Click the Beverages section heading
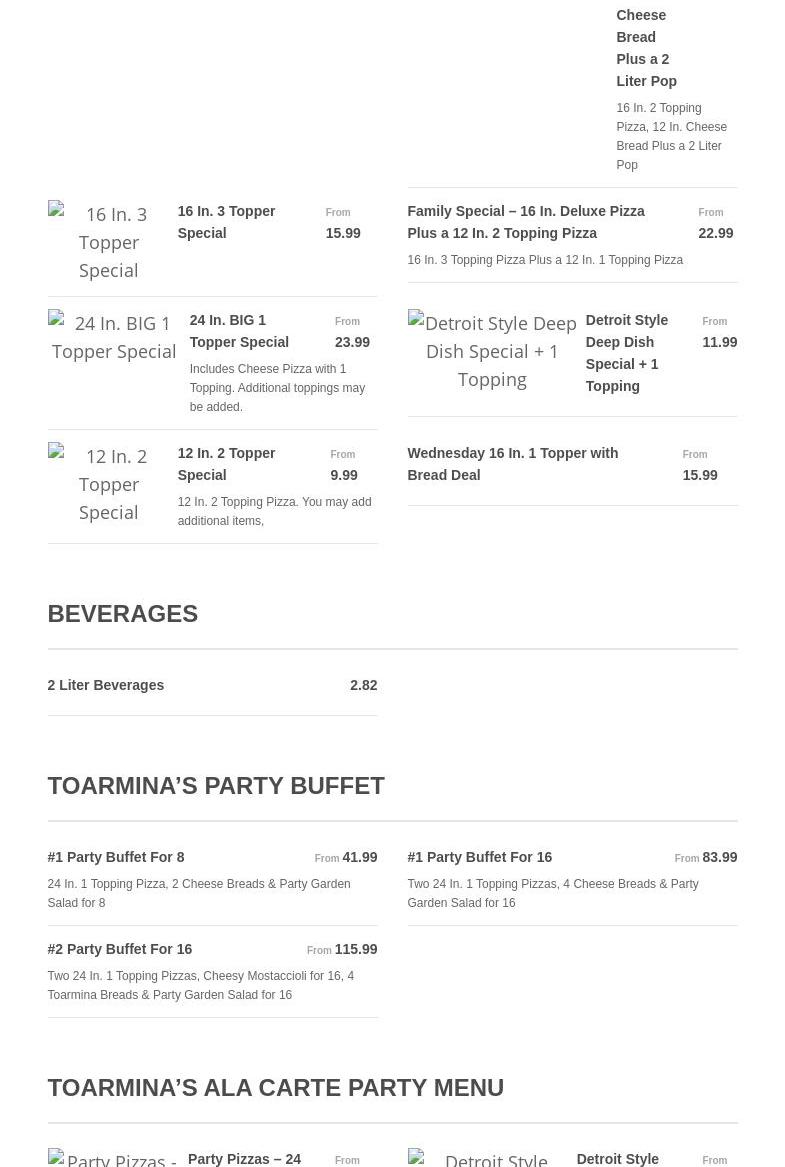The height and width of the screenshot is (1167, 785). [x=123, y=613]
